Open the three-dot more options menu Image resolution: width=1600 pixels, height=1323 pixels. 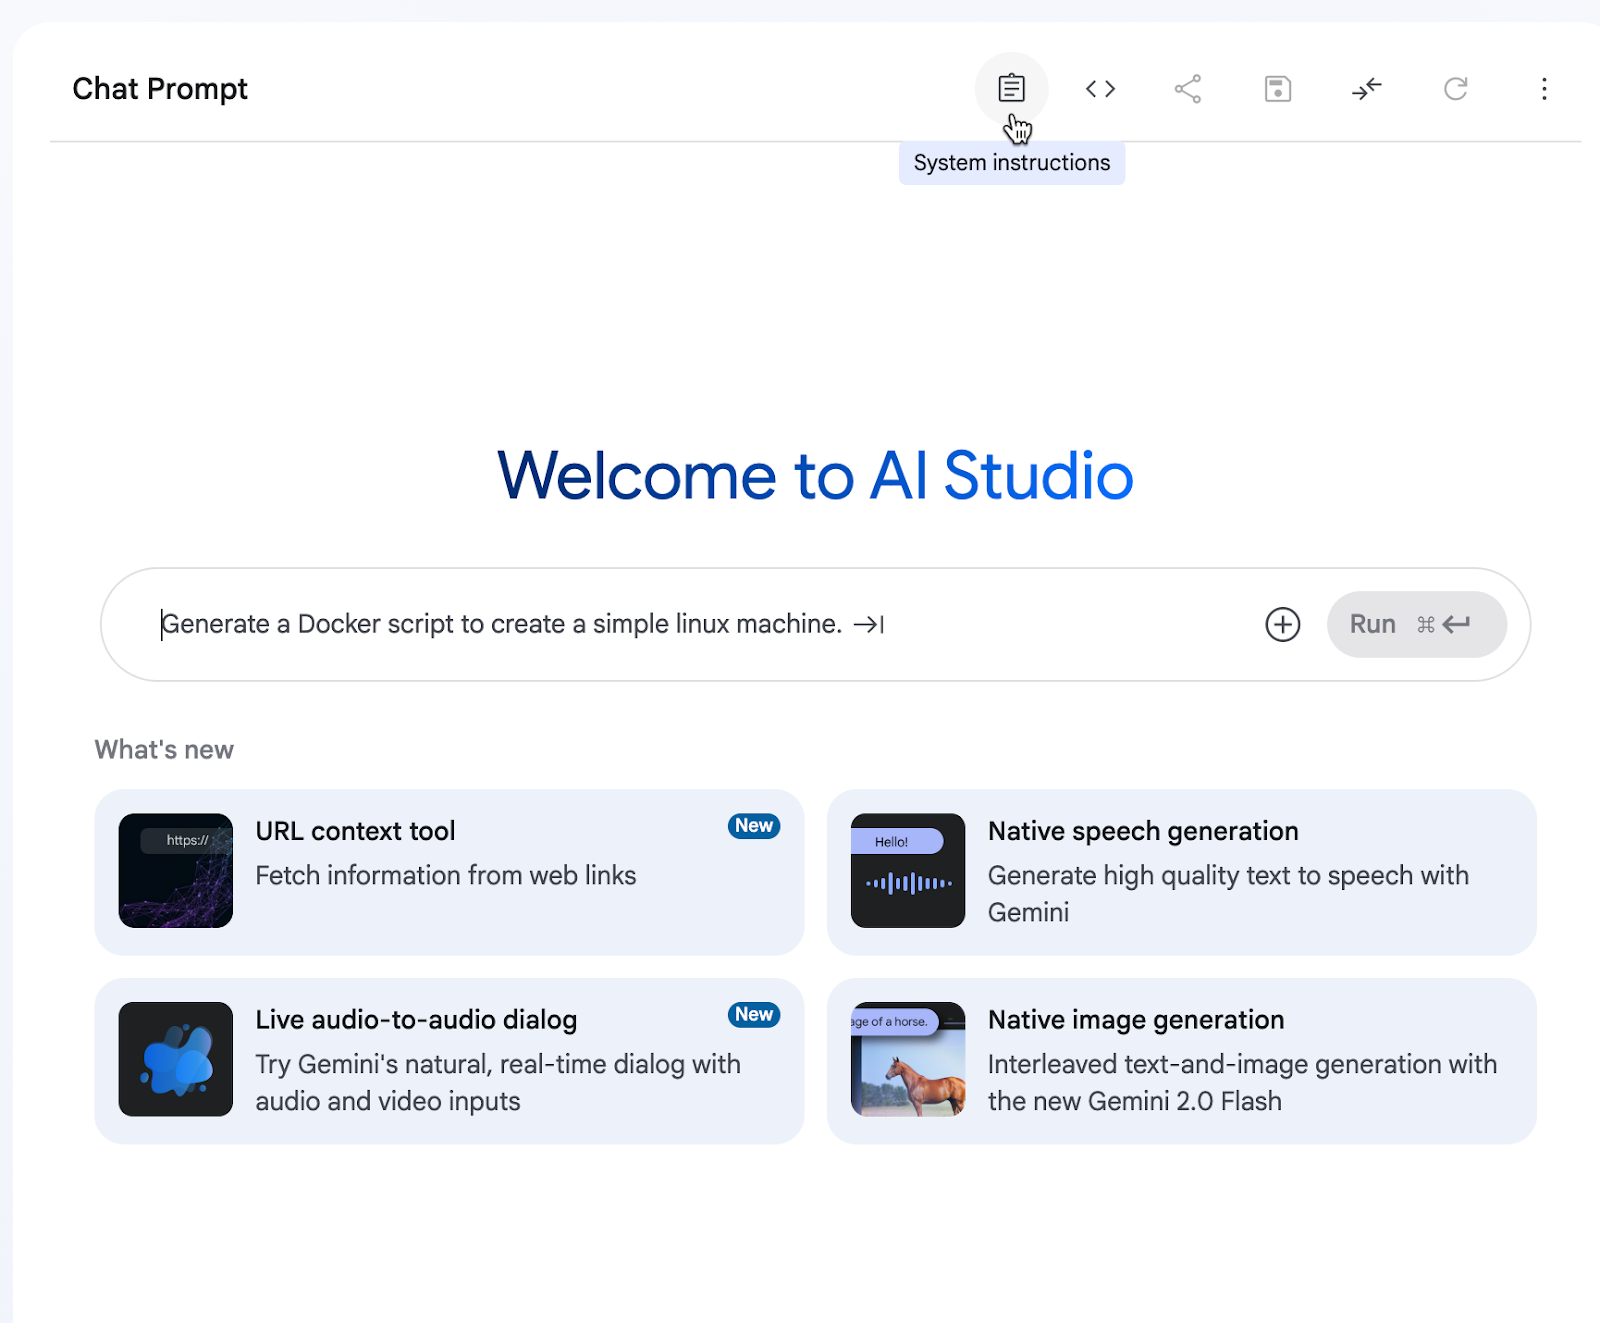[1544, 89]
